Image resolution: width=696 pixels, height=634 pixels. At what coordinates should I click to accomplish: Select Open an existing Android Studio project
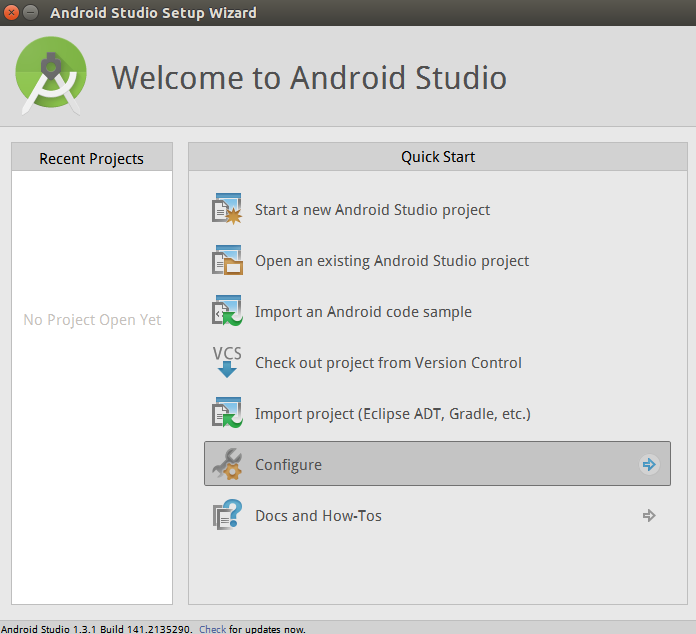[x=392, y=261]
